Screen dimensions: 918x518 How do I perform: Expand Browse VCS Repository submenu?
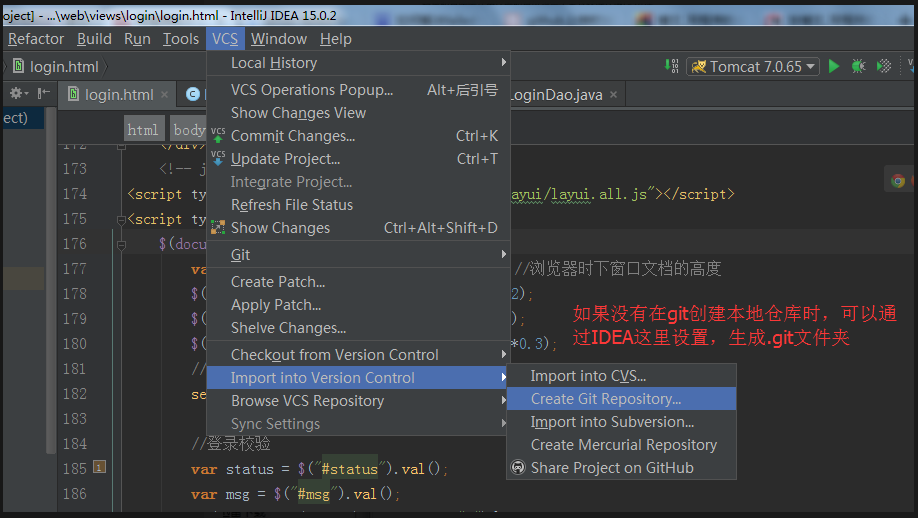coord(358,401)
